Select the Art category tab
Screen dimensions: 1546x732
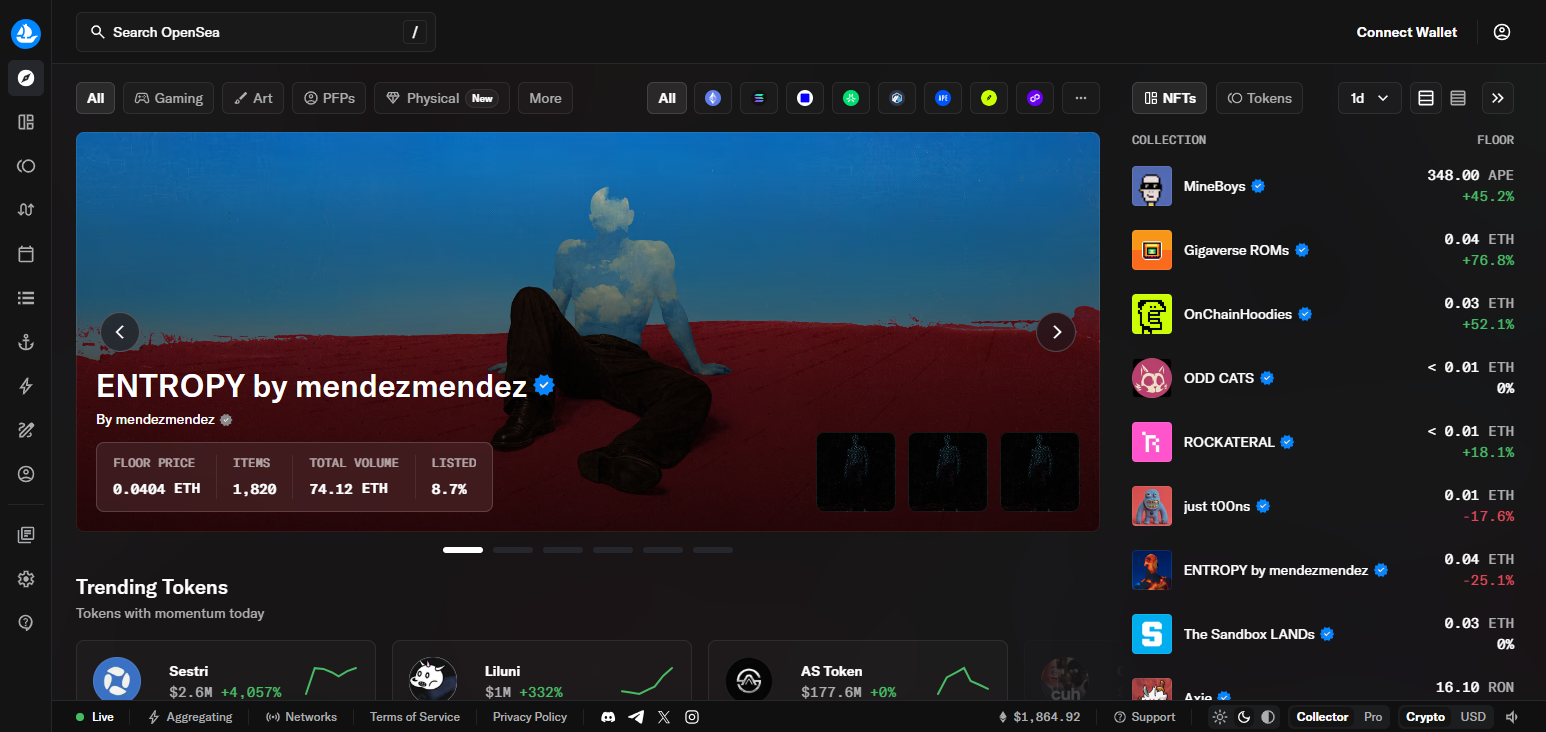tap(253, 98)
